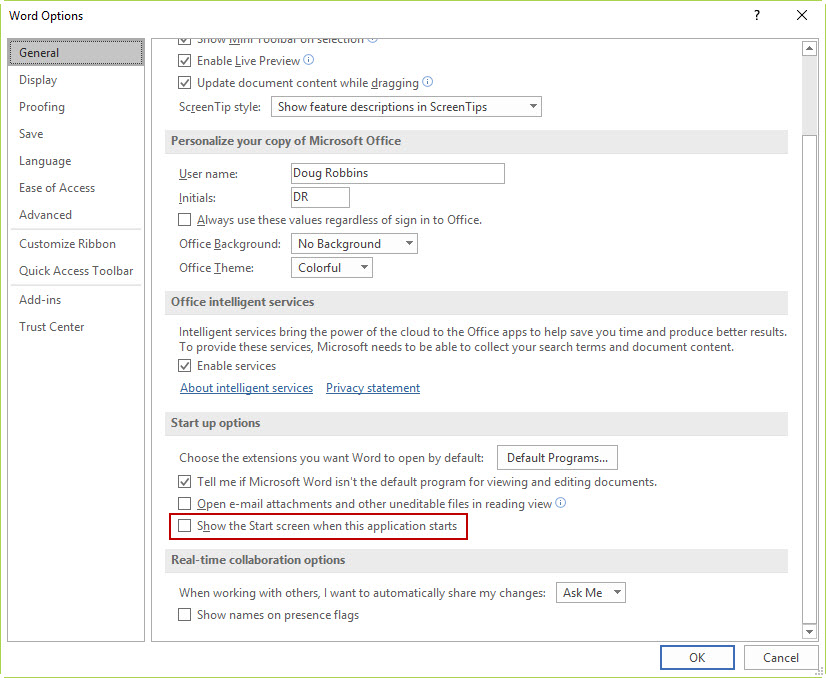
Task: Expand the Office Background dropdown
Action: coord(354,244)
